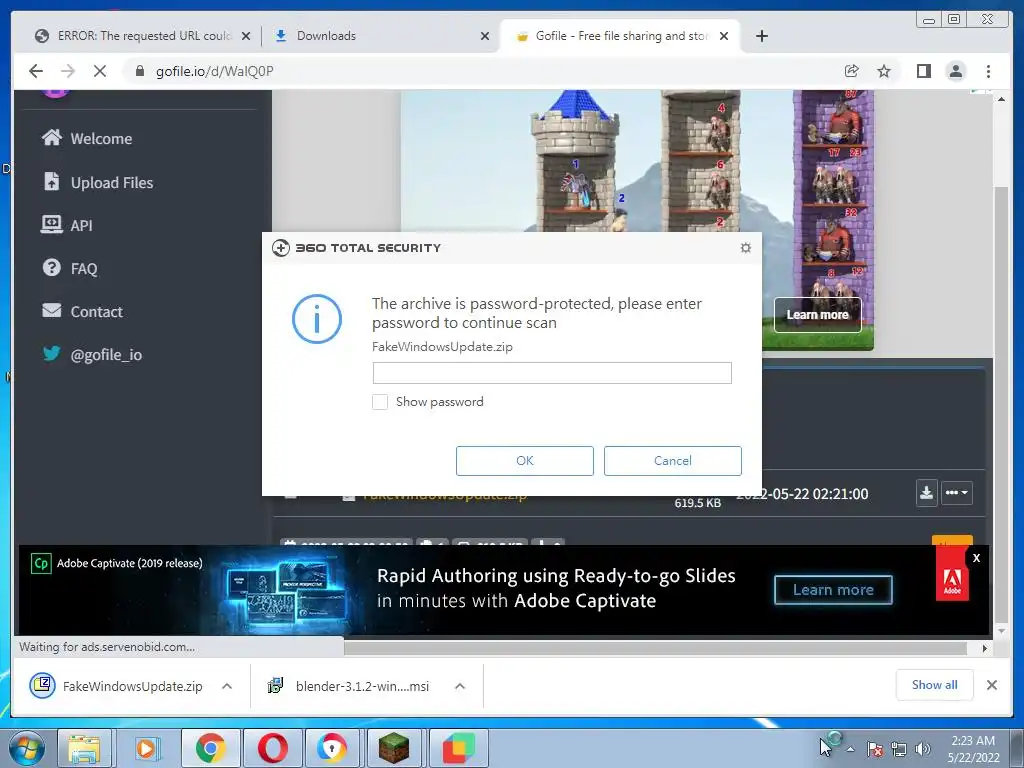Image resolution: width=1024 pixels, height=768 pixels.
Task: Open the Chrome profile menu
Action: [x=955, y=71]
